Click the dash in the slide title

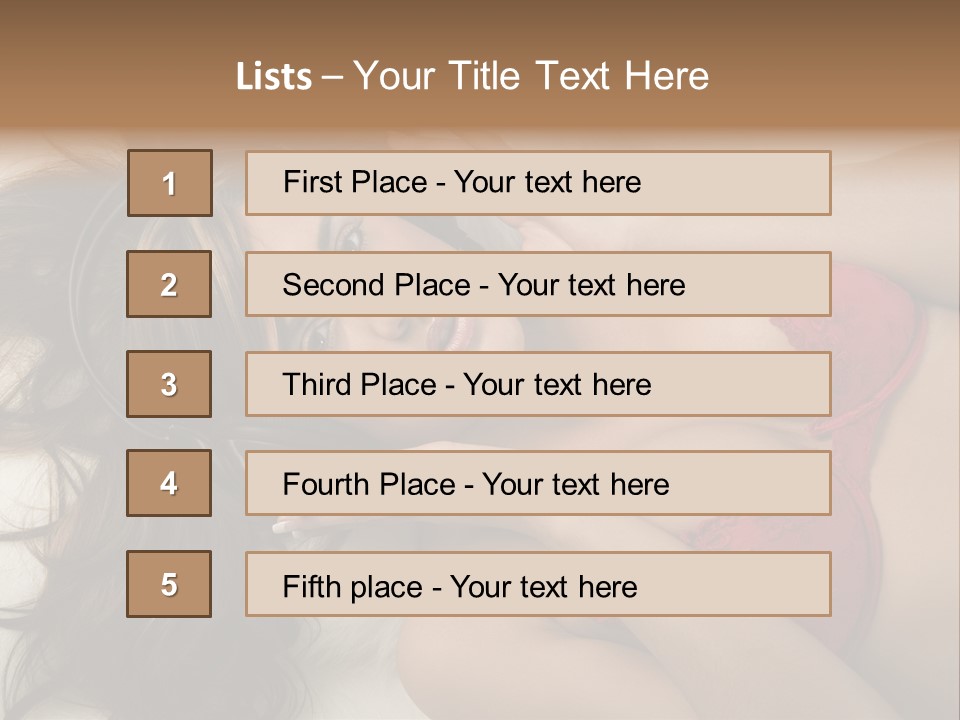(332, 77)
